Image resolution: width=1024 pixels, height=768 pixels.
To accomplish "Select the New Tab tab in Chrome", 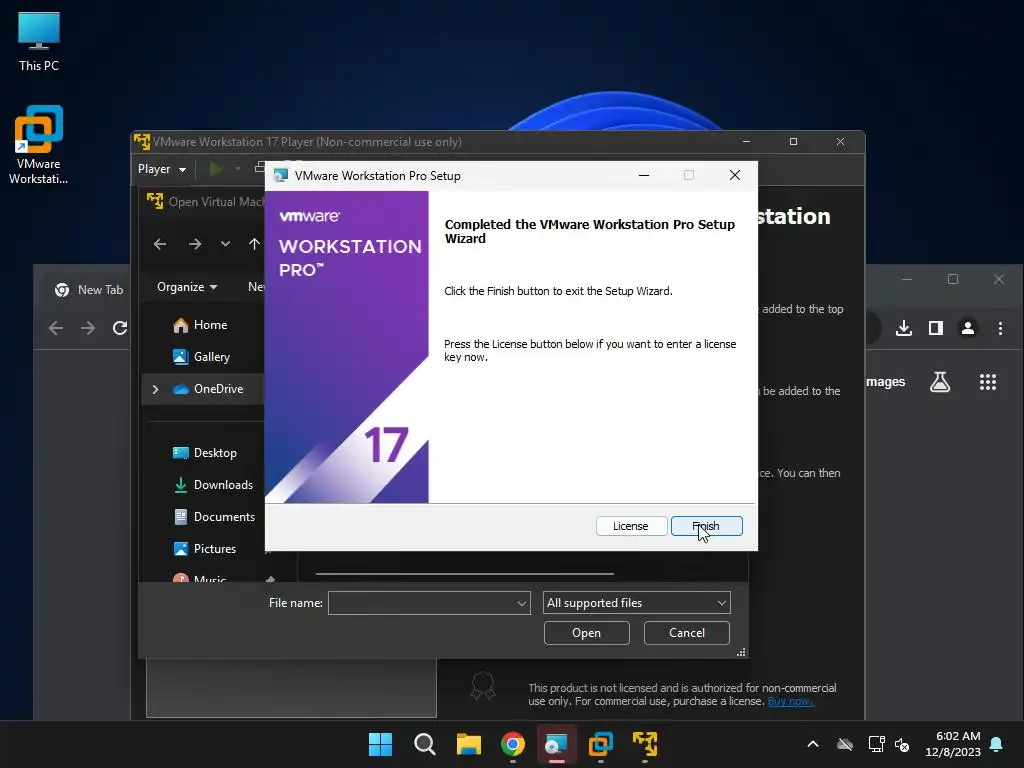I will tap(90, 290).
